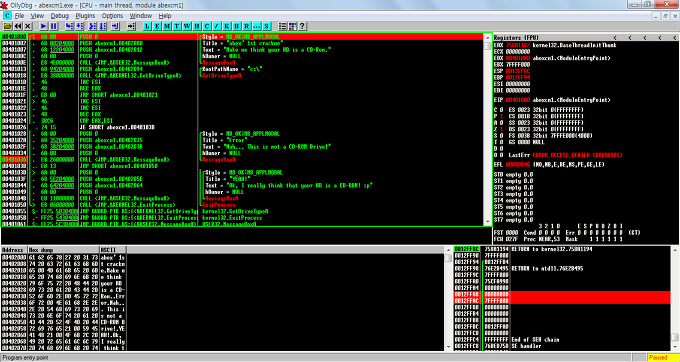Open Call stack with K icon
Image resolution: width=680 pixels, height=362 pixels.
click(x=227, y=26)
